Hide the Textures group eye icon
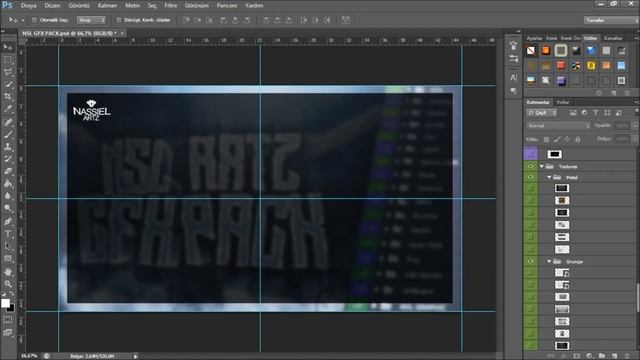The height and width of the screenshot is (360, 640). point(530,167)
